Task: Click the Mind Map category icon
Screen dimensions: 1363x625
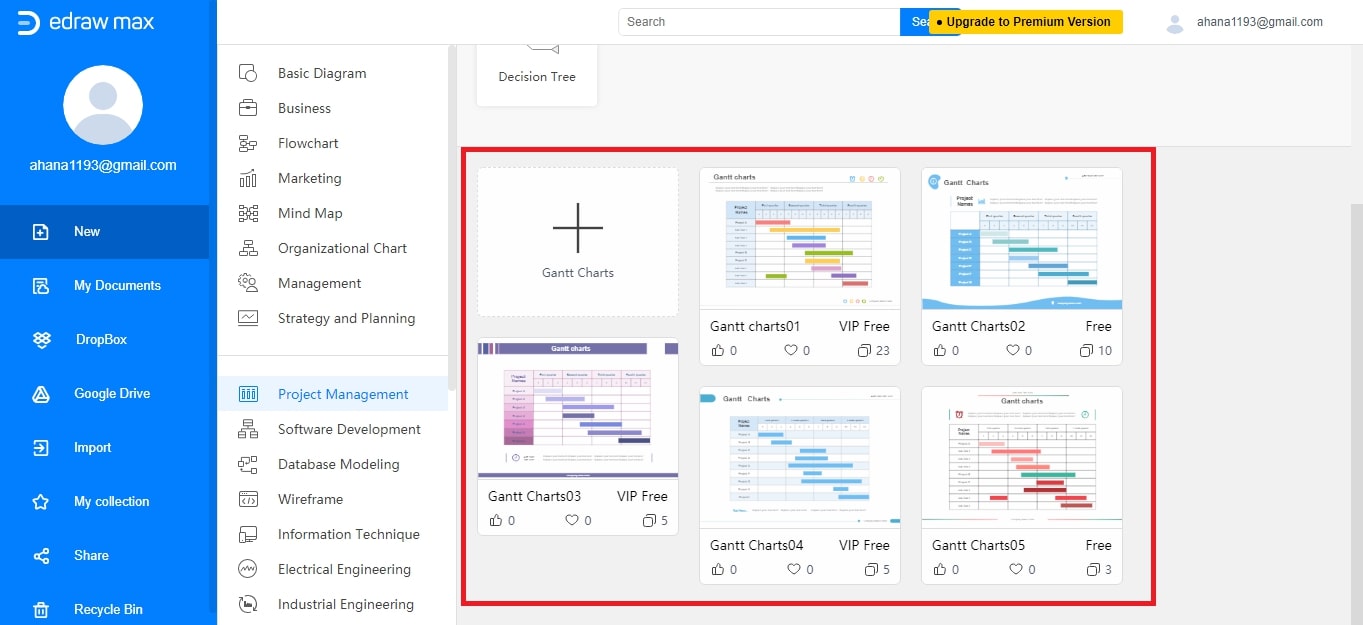Action: [x=248, y=213]
